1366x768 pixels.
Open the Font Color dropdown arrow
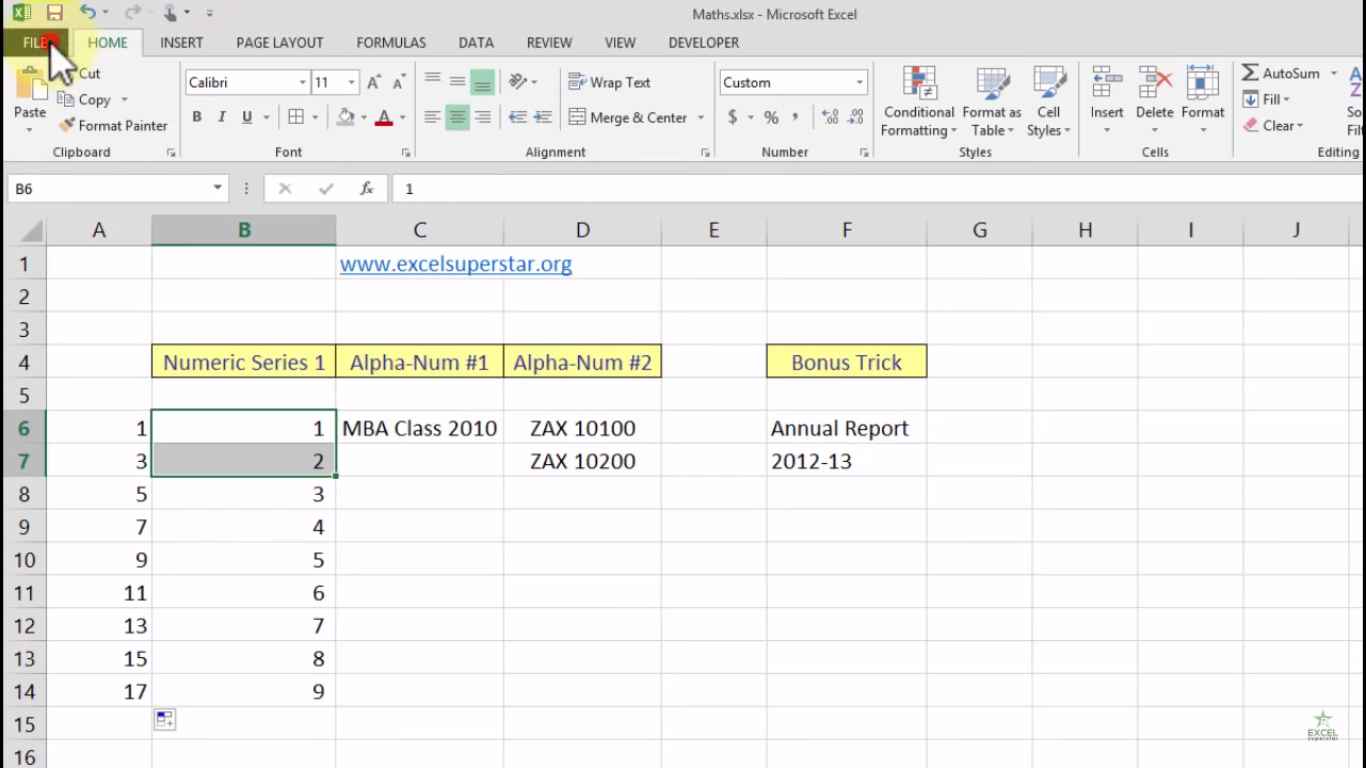click(x=403, y=118)
